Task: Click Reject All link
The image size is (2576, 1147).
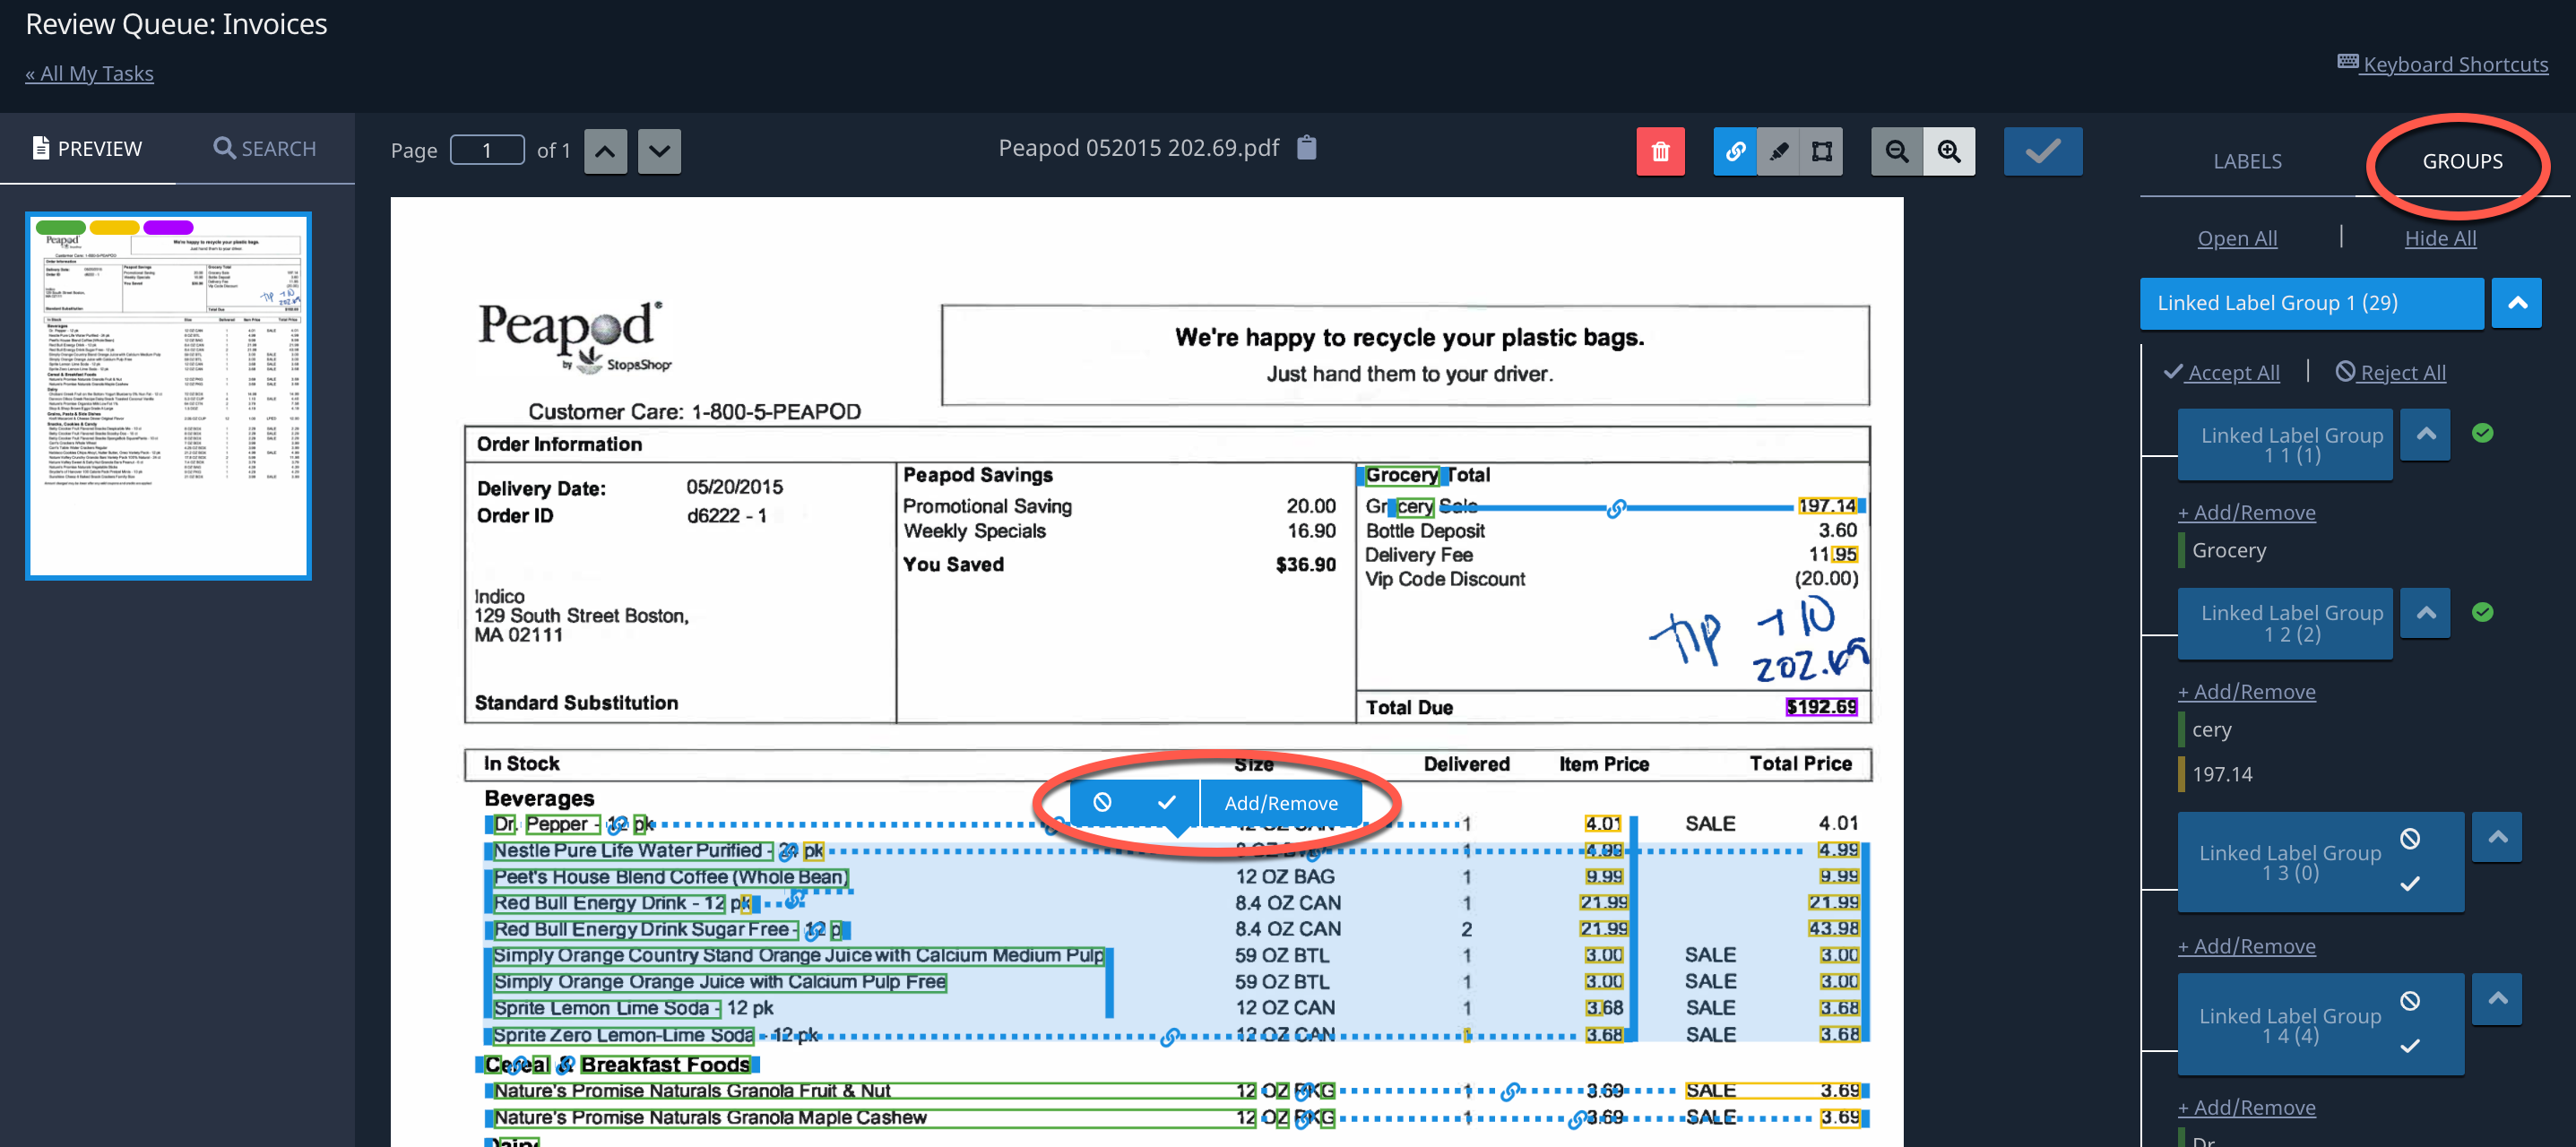Action: pyautogui.click(x=2391, y=372)
